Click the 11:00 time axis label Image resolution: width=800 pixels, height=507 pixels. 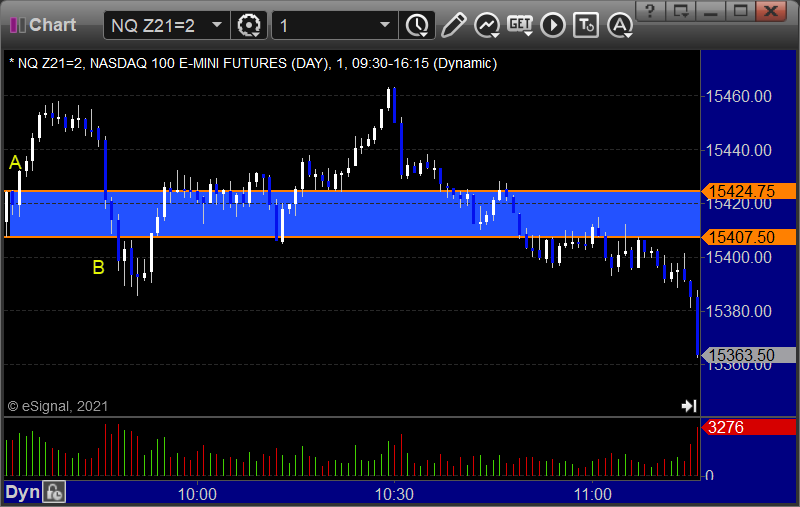pos(592,494)
